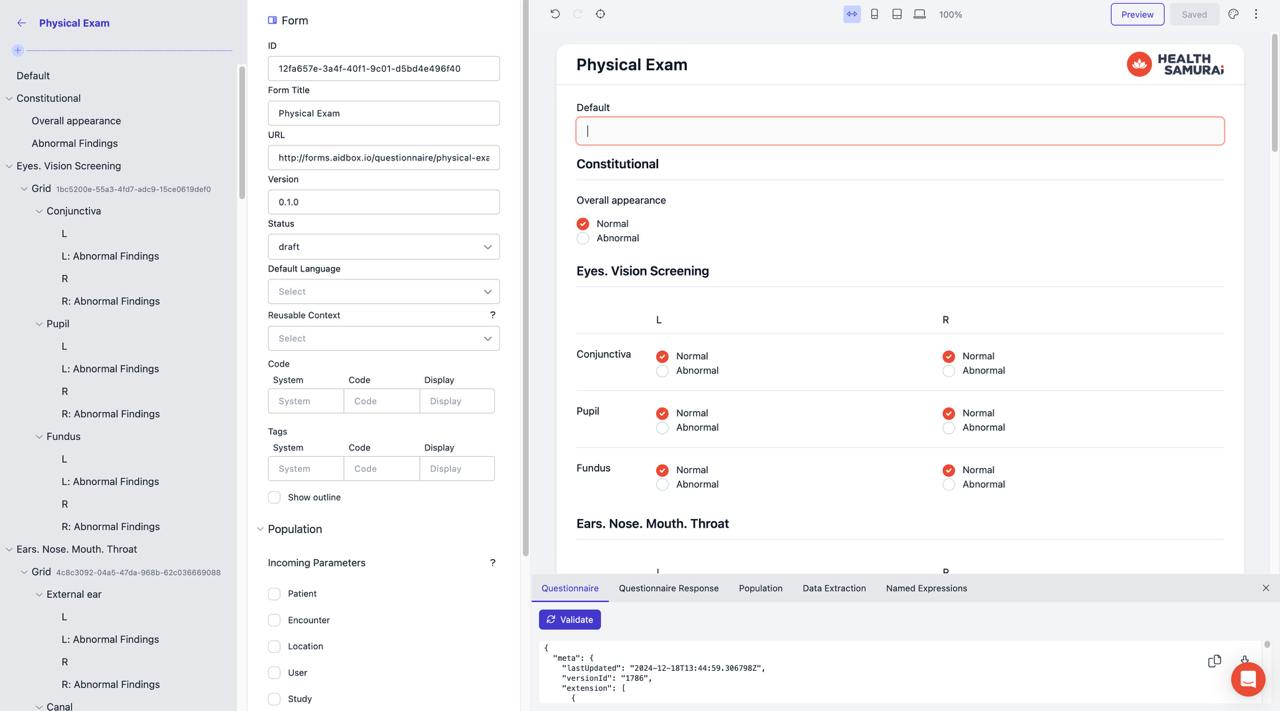Open the Status dropdown showing draft
The height and width of the screenshot is (711, 1280).
(x=383, y=246)
